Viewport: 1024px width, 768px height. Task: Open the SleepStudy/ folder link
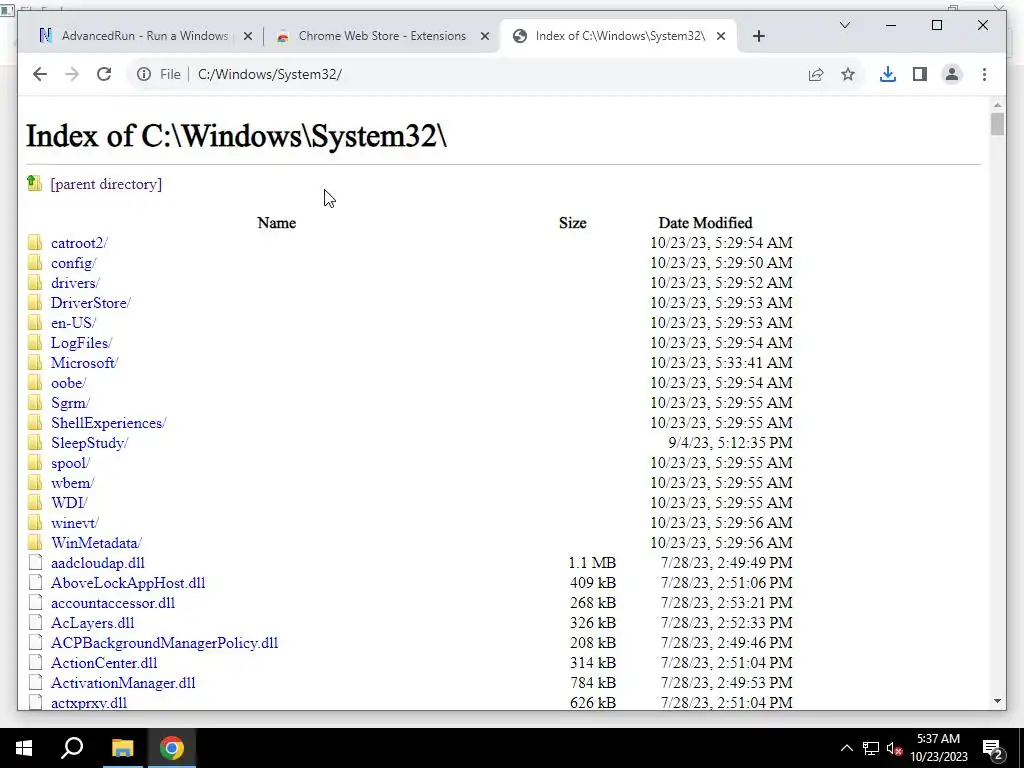tap(89, 443)
